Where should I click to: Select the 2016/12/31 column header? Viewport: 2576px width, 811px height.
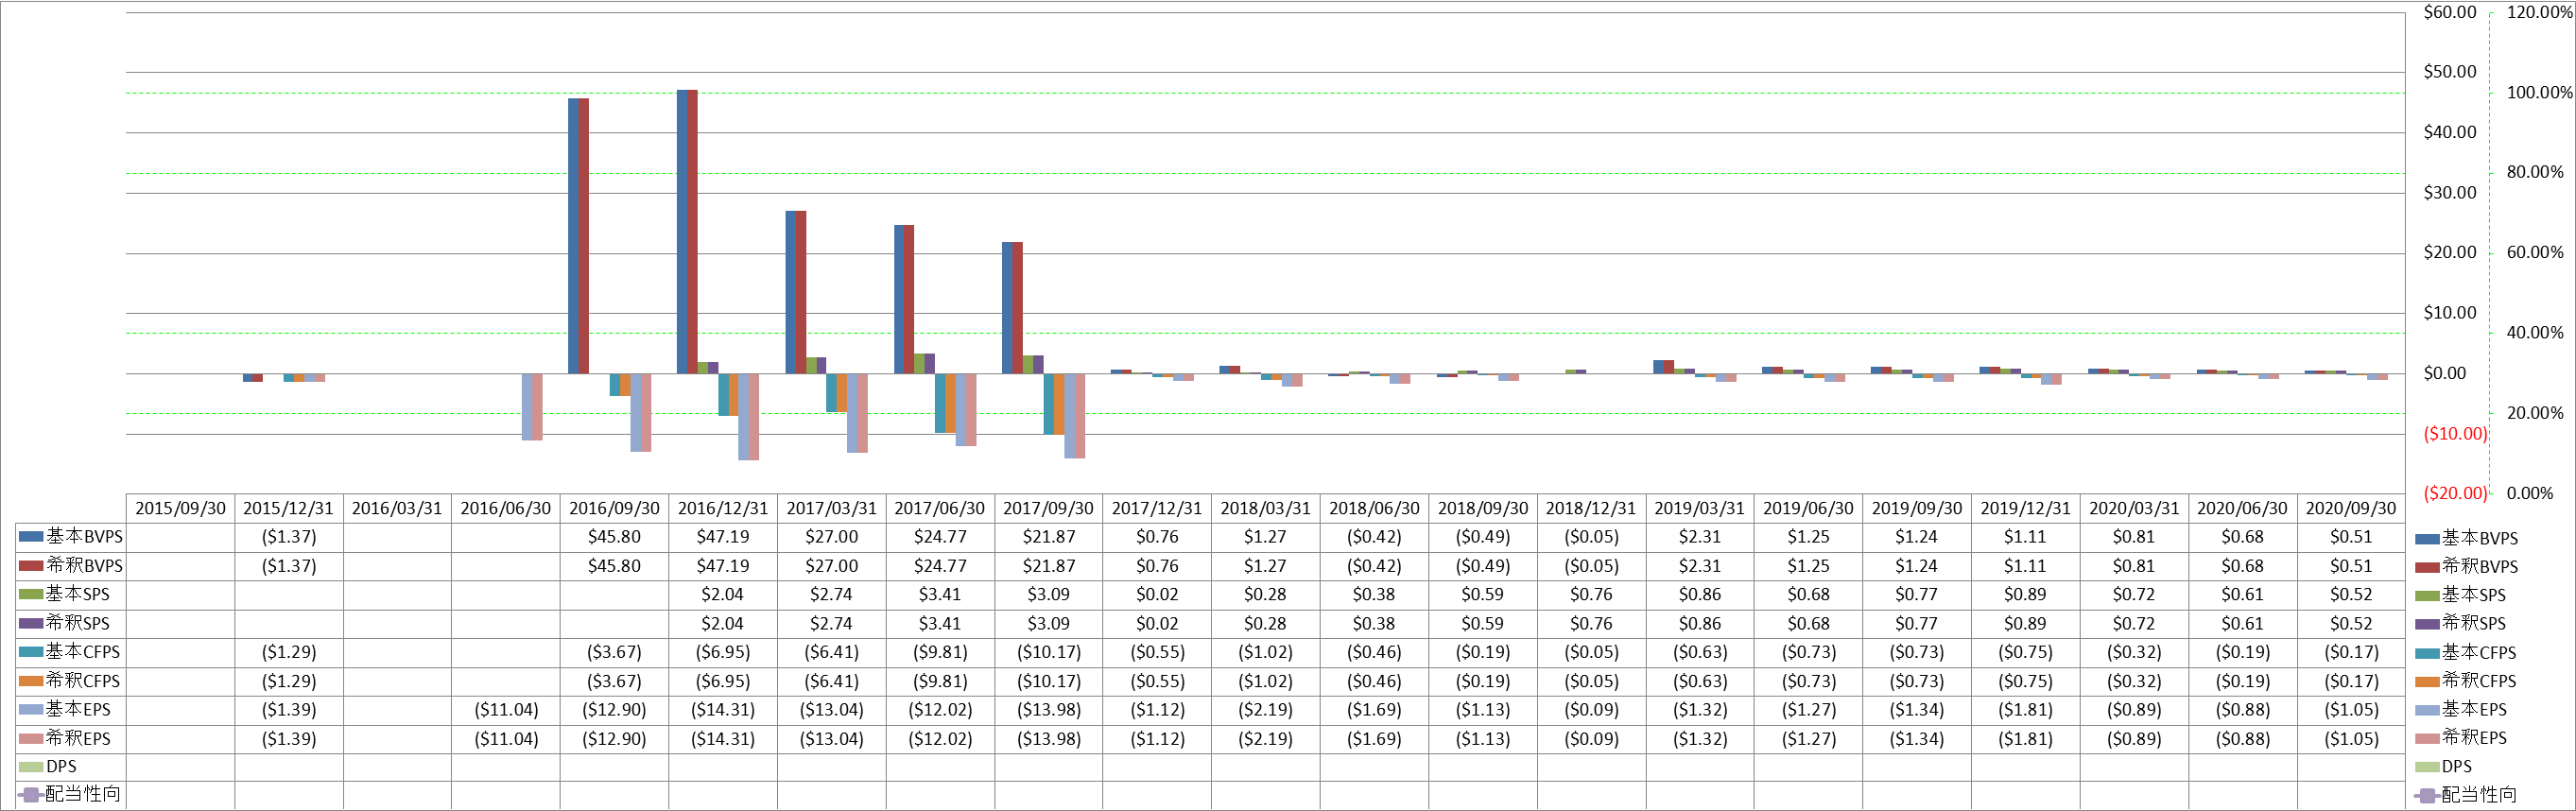coord(723,508)
